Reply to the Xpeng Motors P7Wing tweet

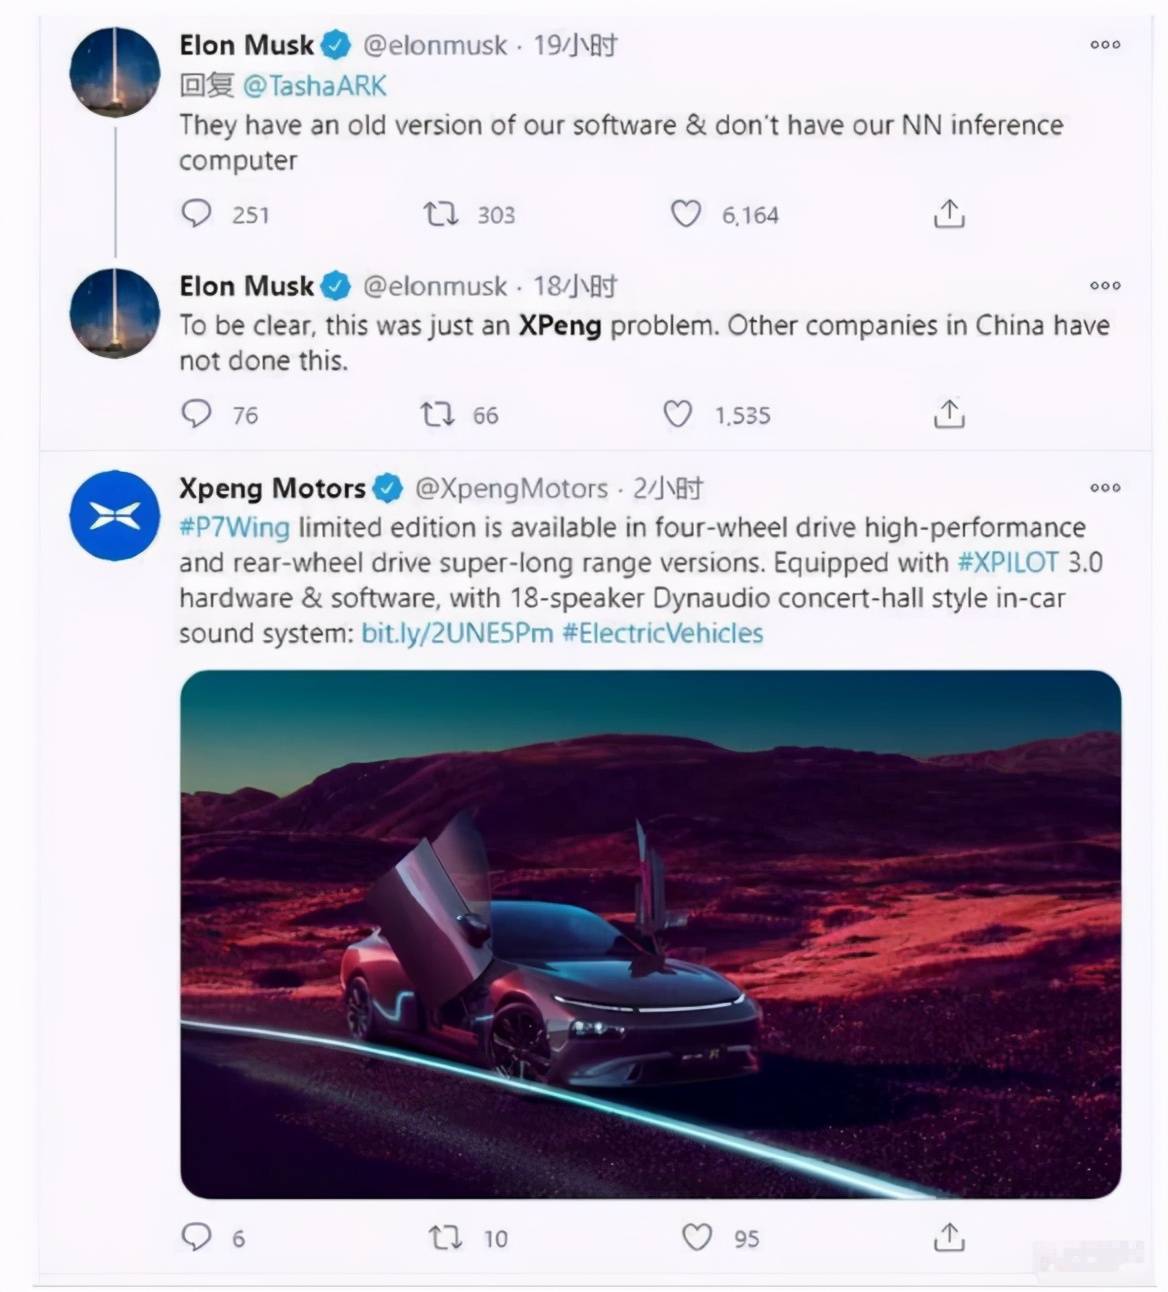(197, 1237)
